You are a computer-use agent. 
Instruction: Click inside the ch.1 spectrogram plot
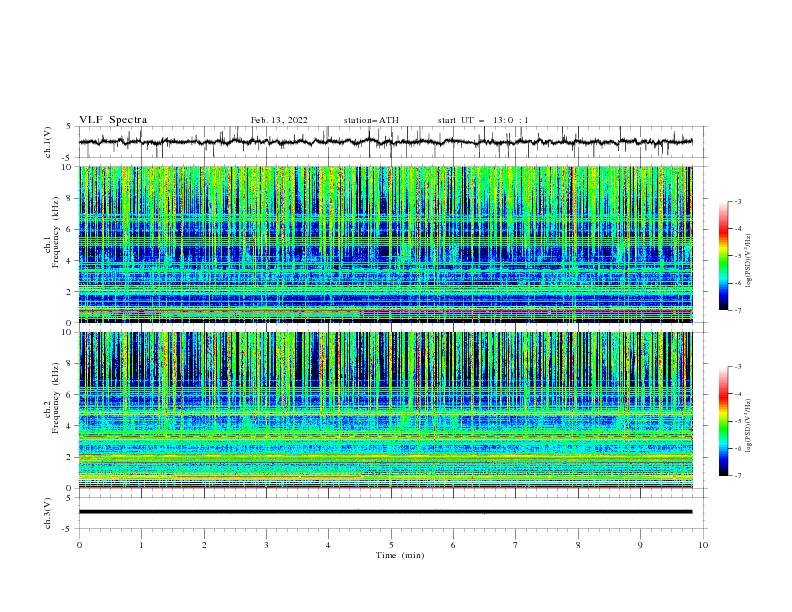[385, 244]
